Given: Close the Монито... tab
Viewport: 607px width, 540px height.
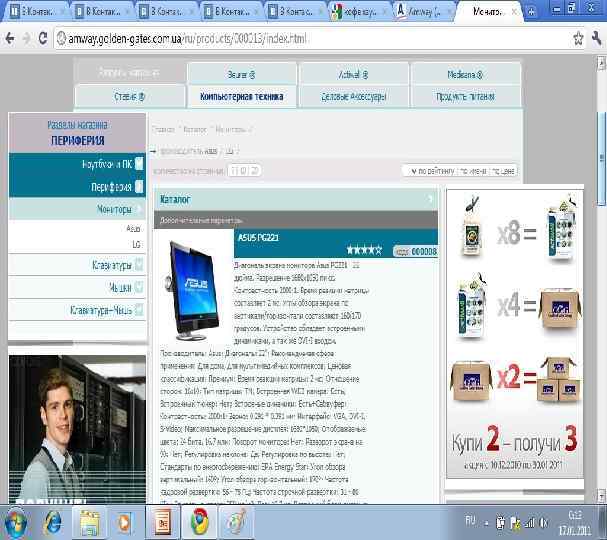Looking at the screenshot, I should [514, 12].
